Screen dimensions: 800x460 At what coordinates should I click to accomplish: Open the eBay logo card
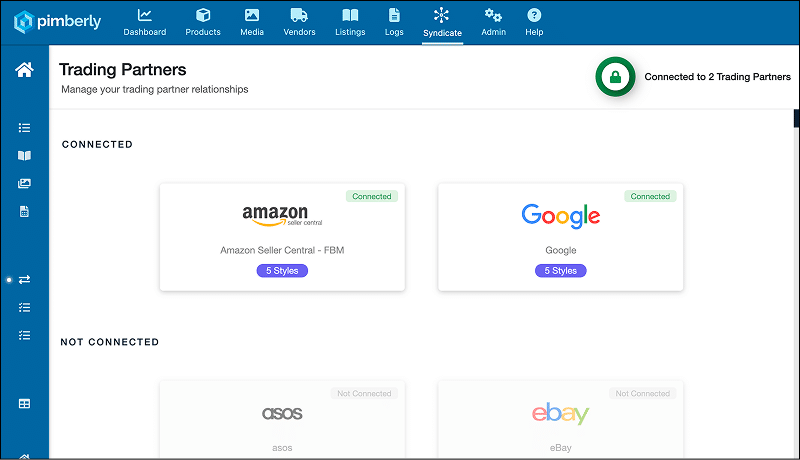[561, 419]
